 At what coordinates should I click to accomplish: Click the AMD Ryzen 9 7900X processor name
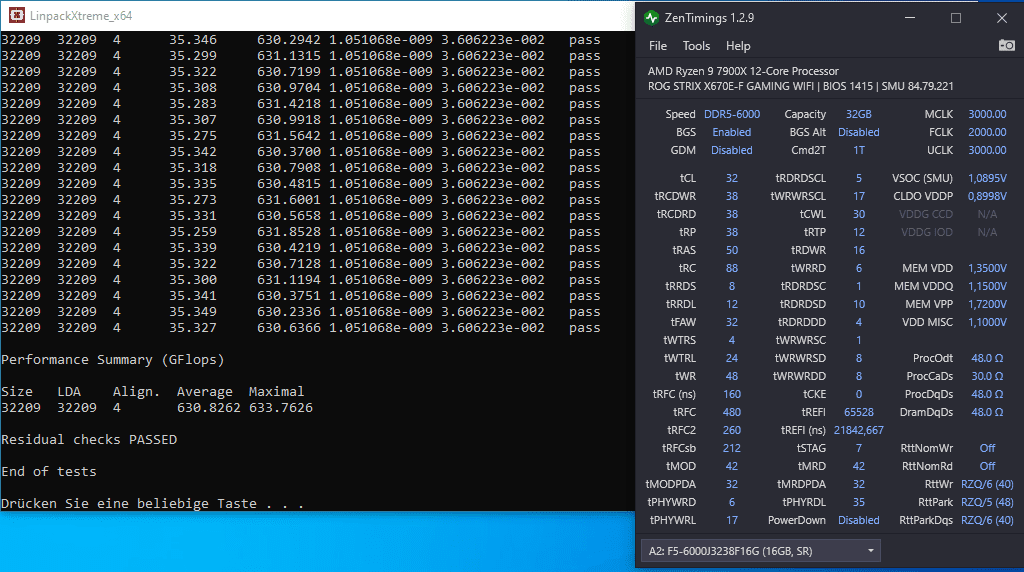point(743,71)
